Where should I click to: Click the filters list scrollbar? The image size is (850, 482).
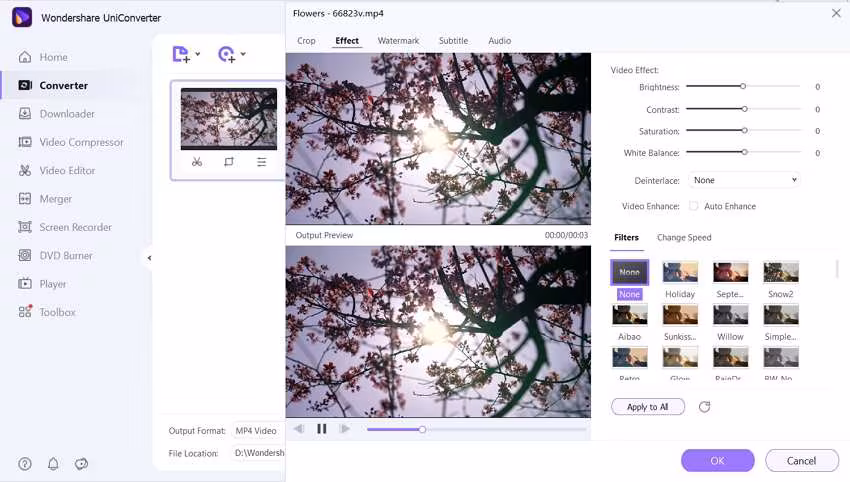tap(837, 269)
